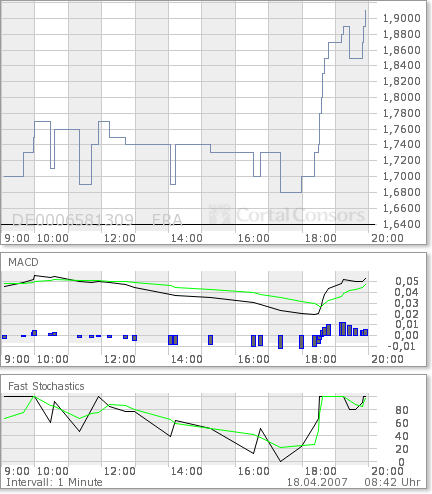Viewport: 432px width, 494px height.
Task: Click 14:00 on the price chart time axis
Action: [187, 238]
